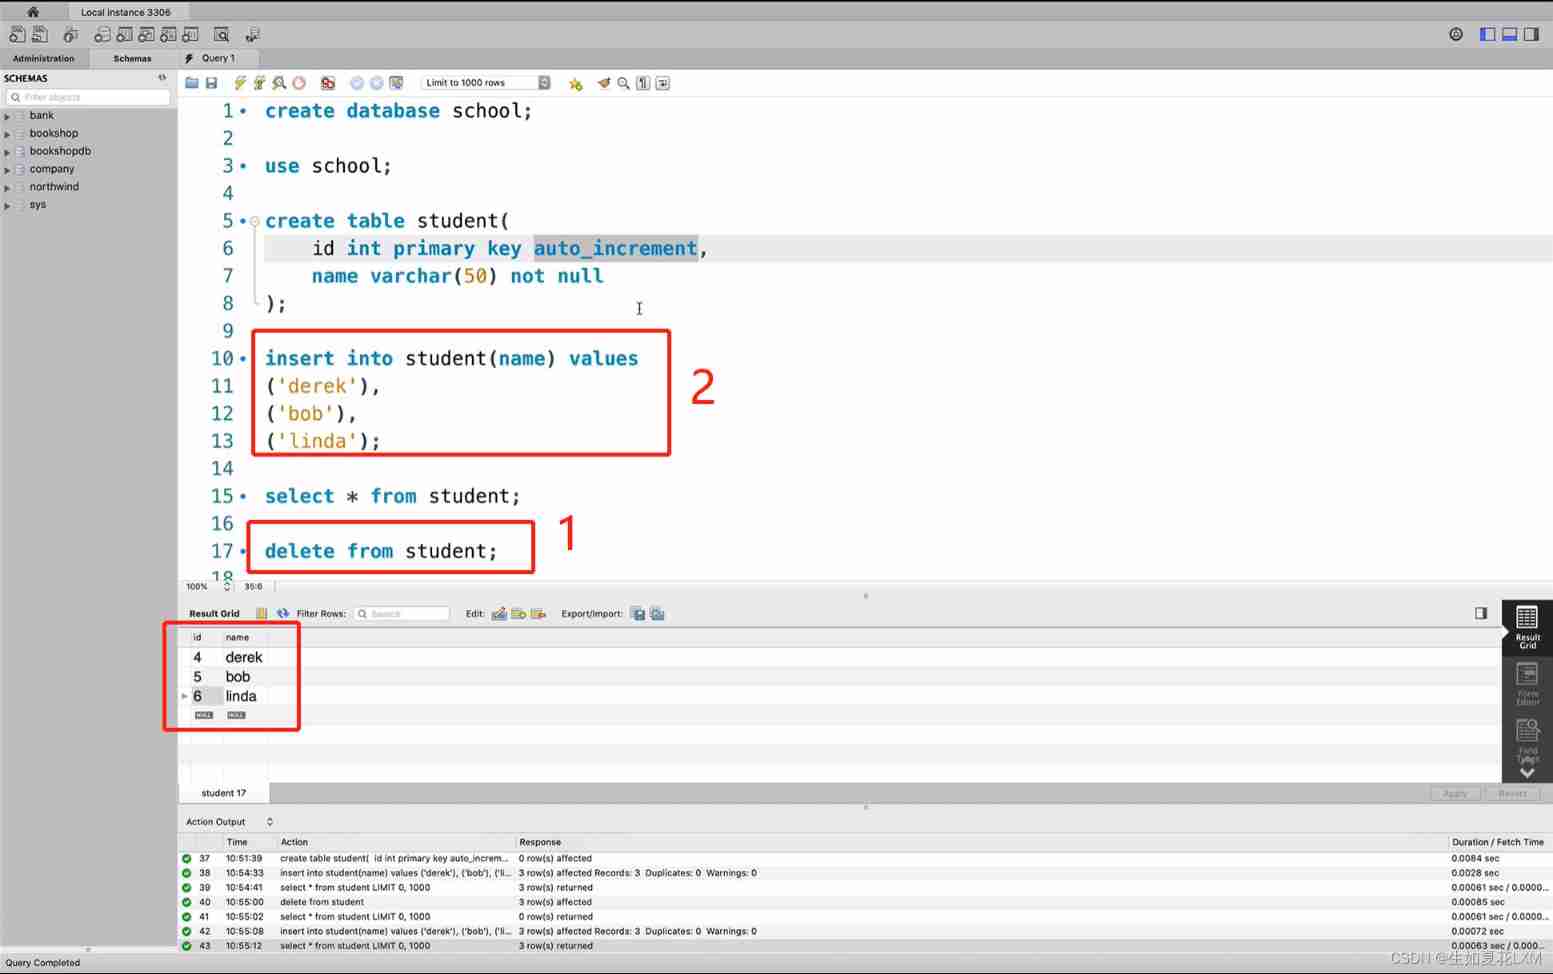
Task: Toggle the left sidebar panel
Action: tap(1488, 34)
